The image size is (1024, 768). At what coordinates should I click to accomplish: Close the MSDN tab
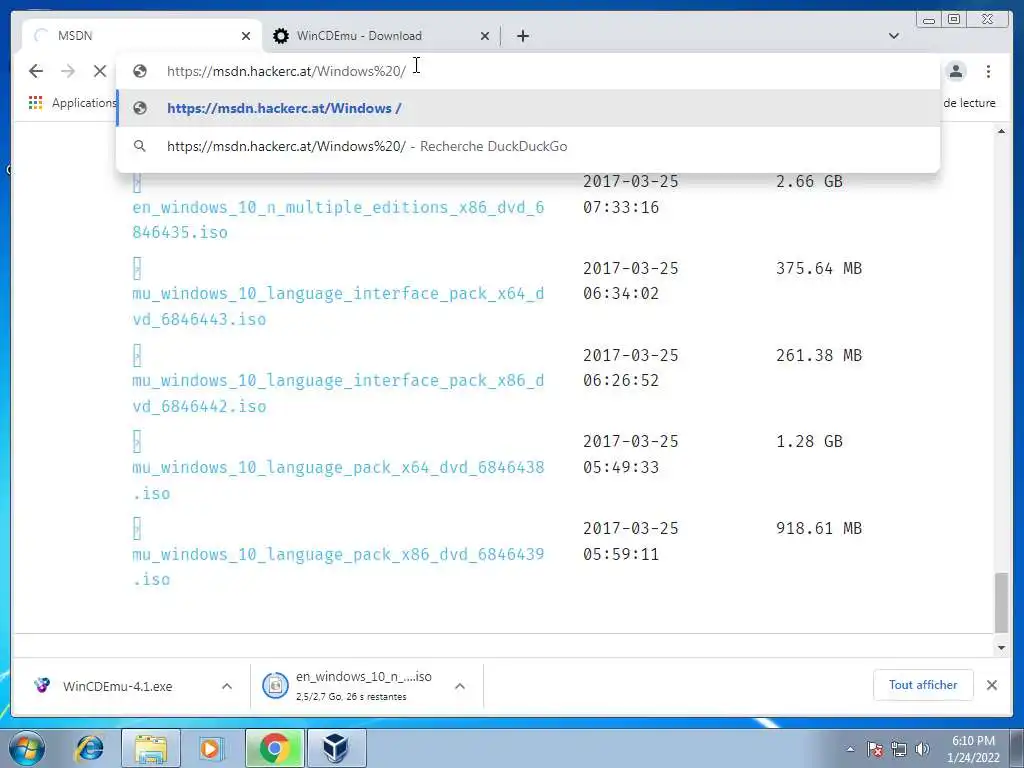[246, 36]
